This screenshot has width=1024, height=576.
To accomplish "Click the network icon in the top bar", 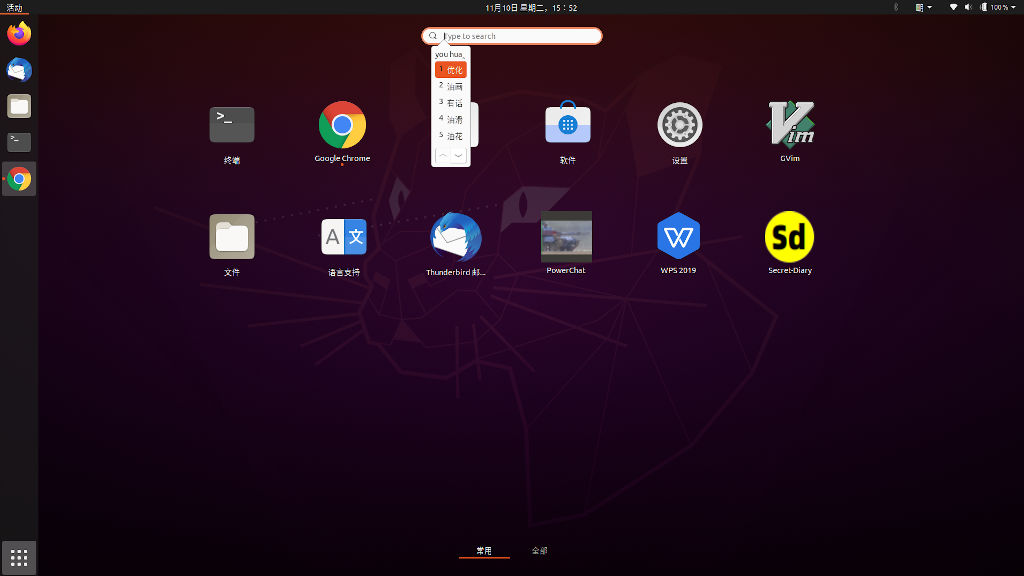I will click(953, 7).
